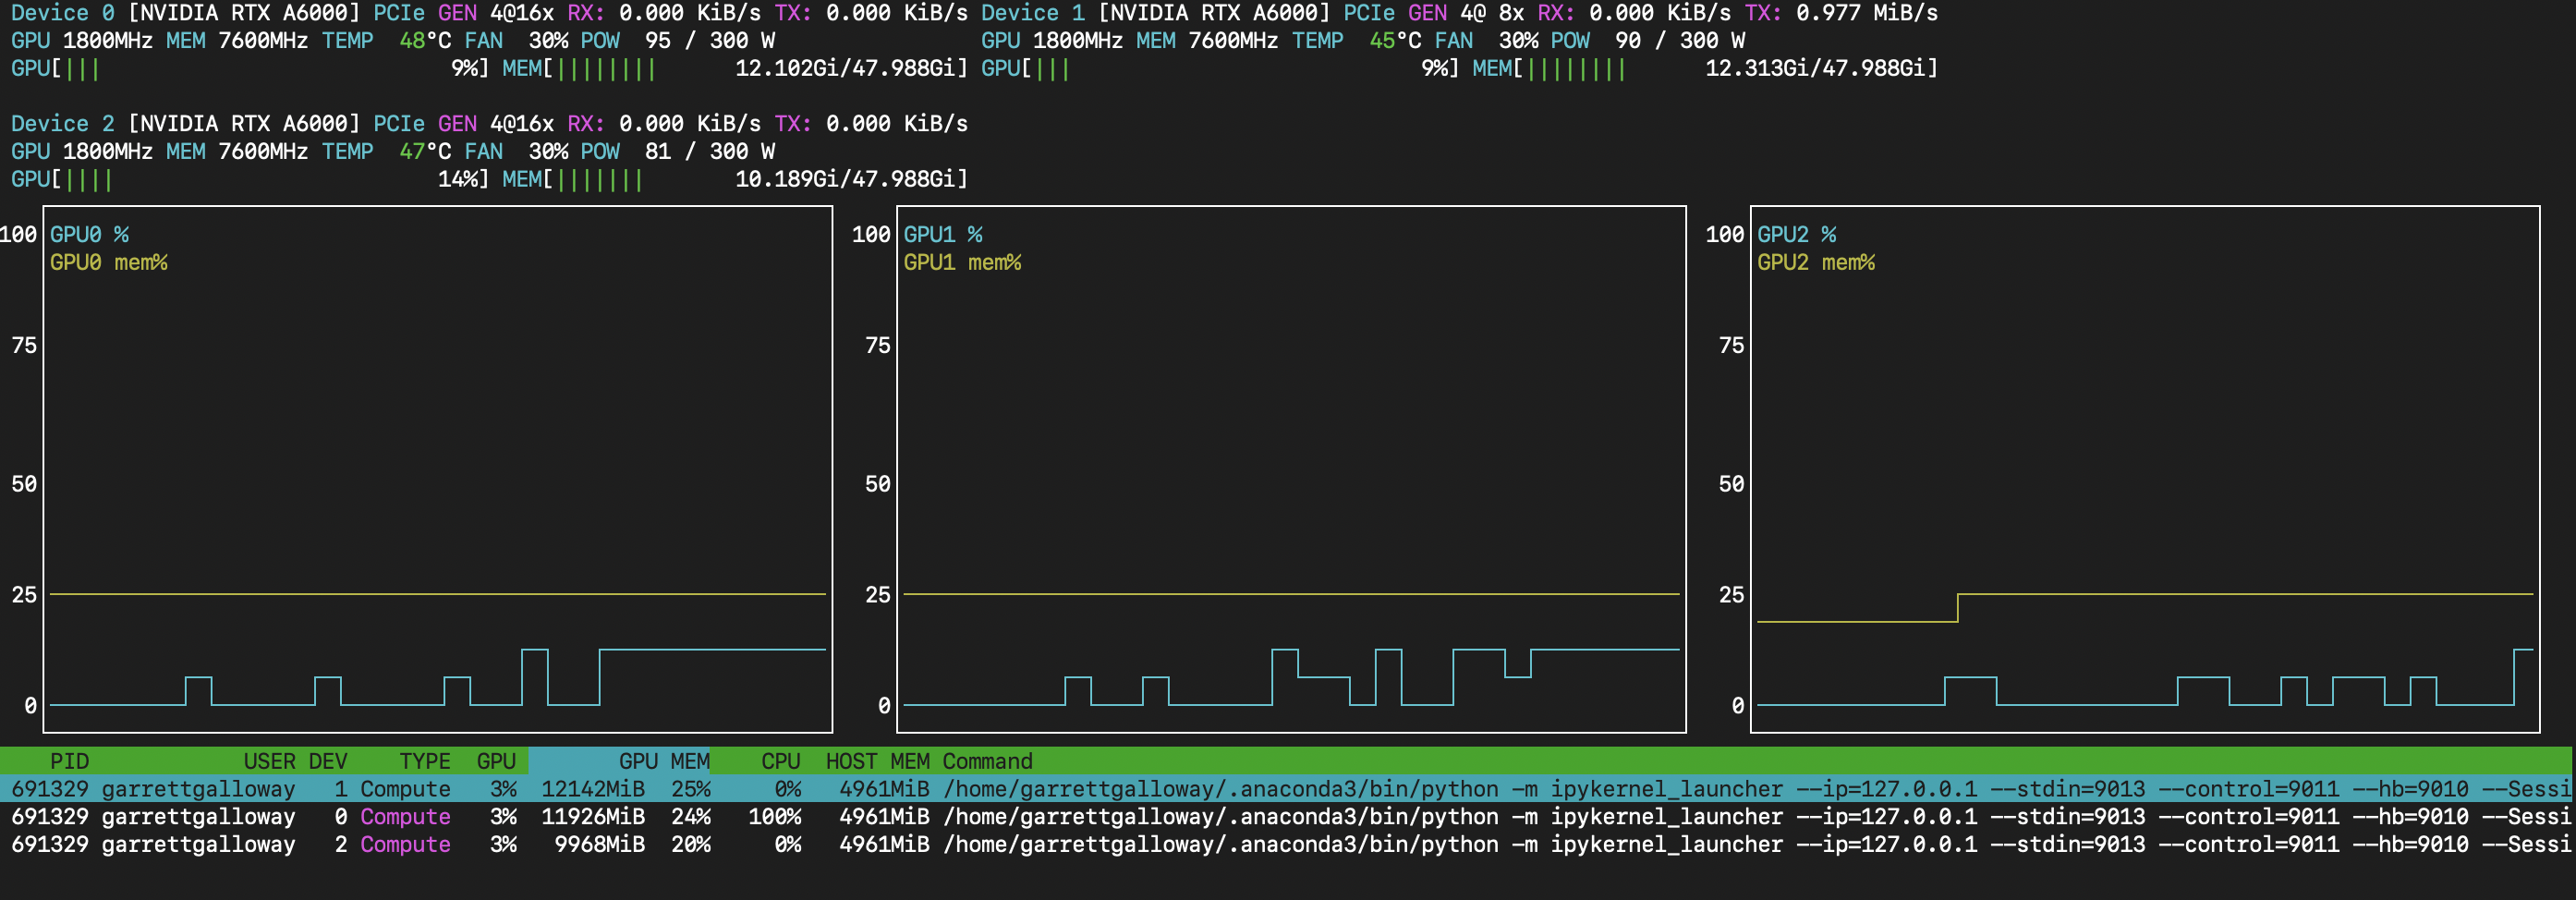The image size is (2576, 900).
Task: Click Device 0 power reading 95 / 300 W
Action: tap(709, 41)
